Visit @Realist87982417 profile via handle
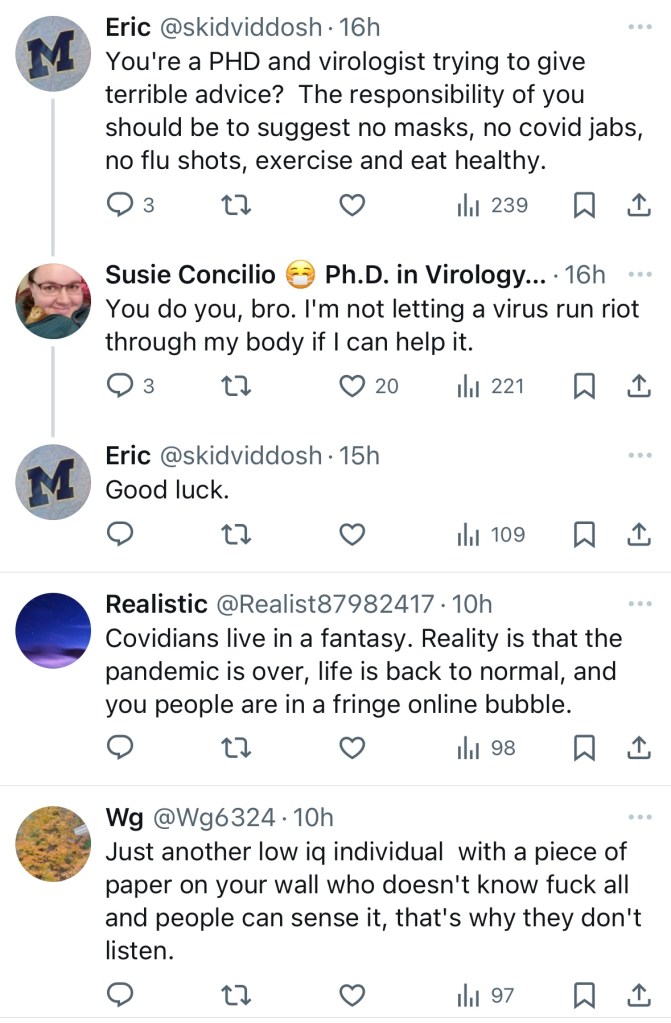This screenshot has width=671, height=1023. click(x=326, y=604)
